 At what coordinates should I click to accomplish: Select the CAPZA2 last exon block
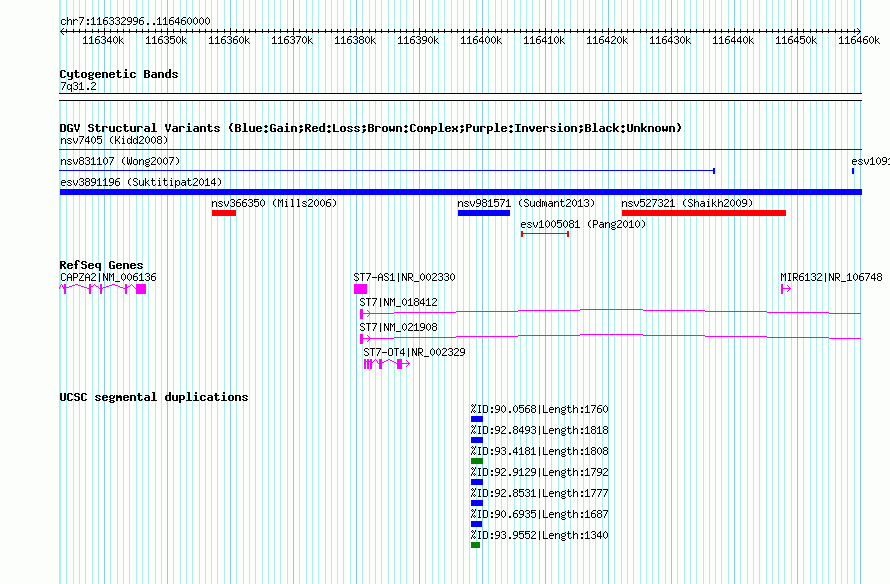click(141, 289)
